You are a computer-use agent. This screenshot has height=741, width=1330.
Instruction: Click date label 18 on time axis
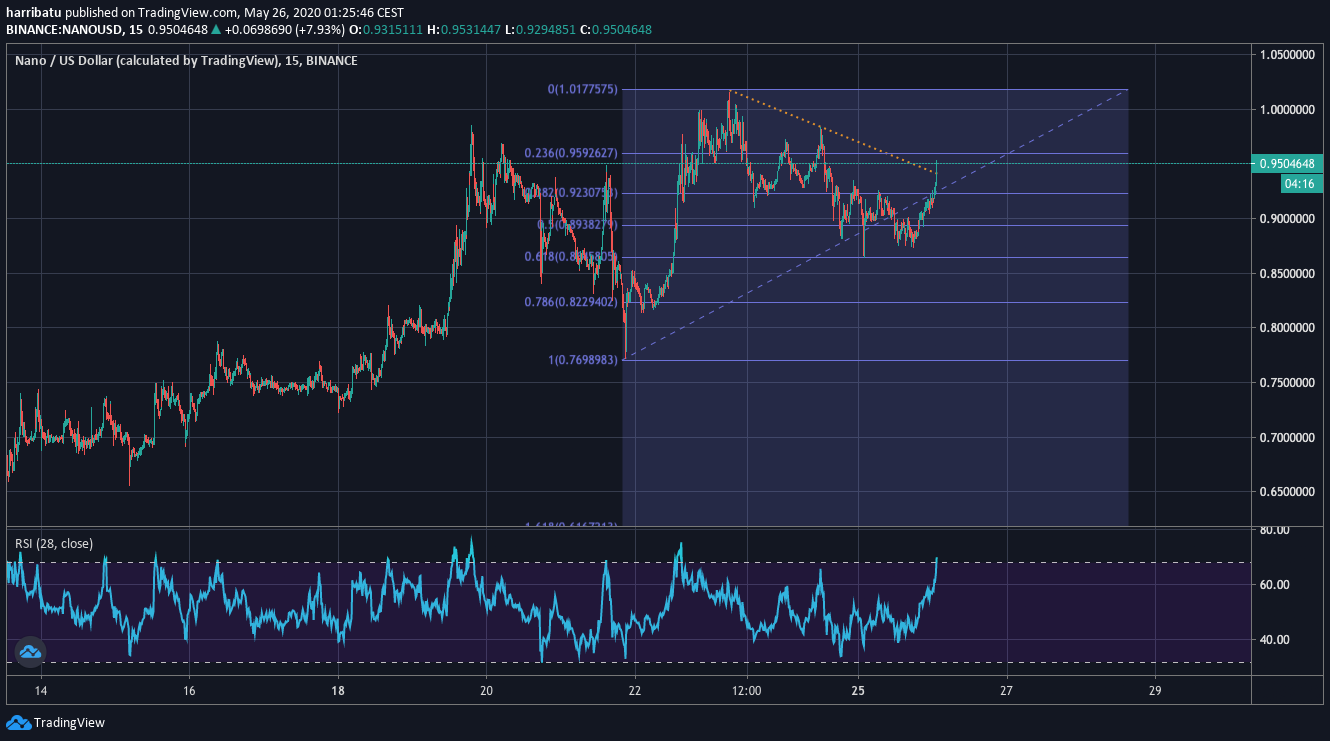tap(338, 691)
